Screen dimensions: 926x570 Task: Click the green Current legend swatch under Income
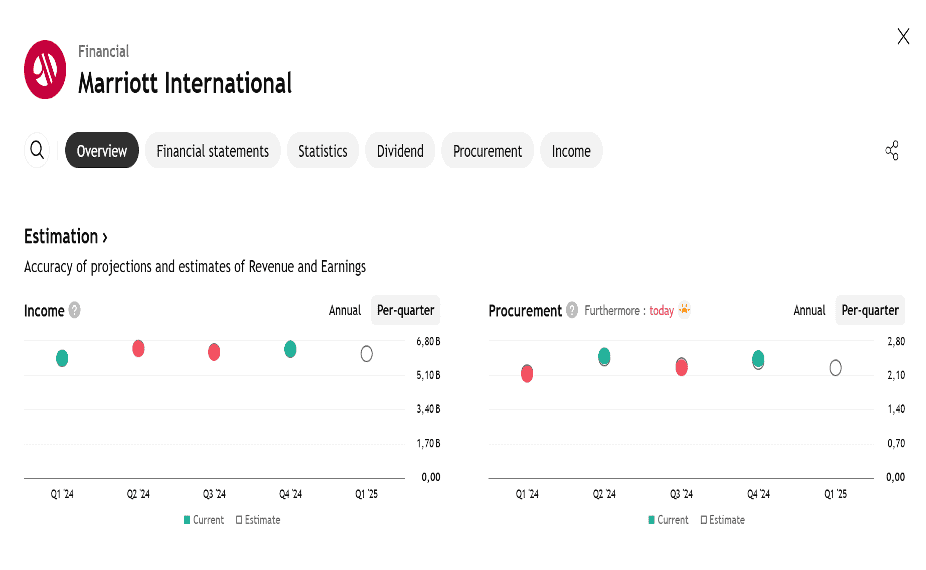click(x=187, y=520)
